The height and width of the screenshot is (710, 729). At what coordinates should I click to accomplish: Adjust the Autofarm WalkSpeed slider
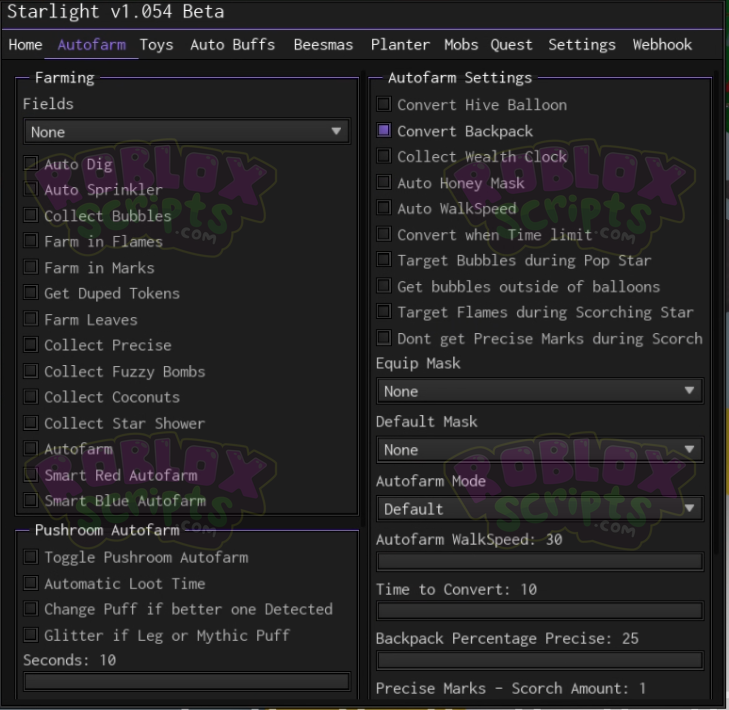(539, 562)
